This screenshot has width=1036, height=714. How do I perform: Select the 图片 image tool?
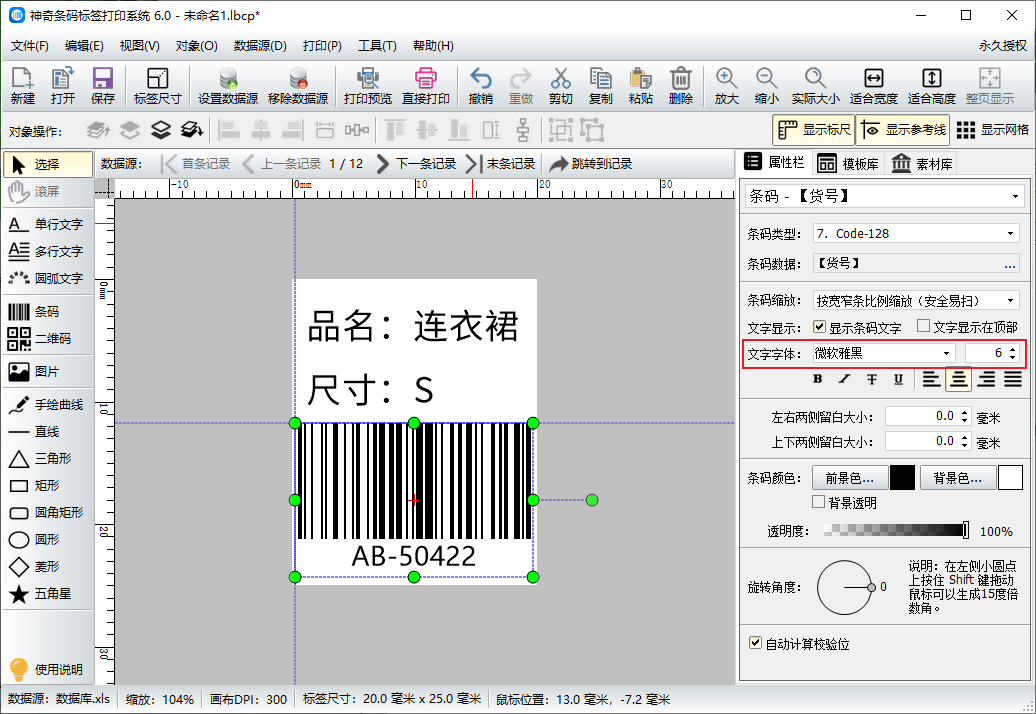click(x=48, y=372)
